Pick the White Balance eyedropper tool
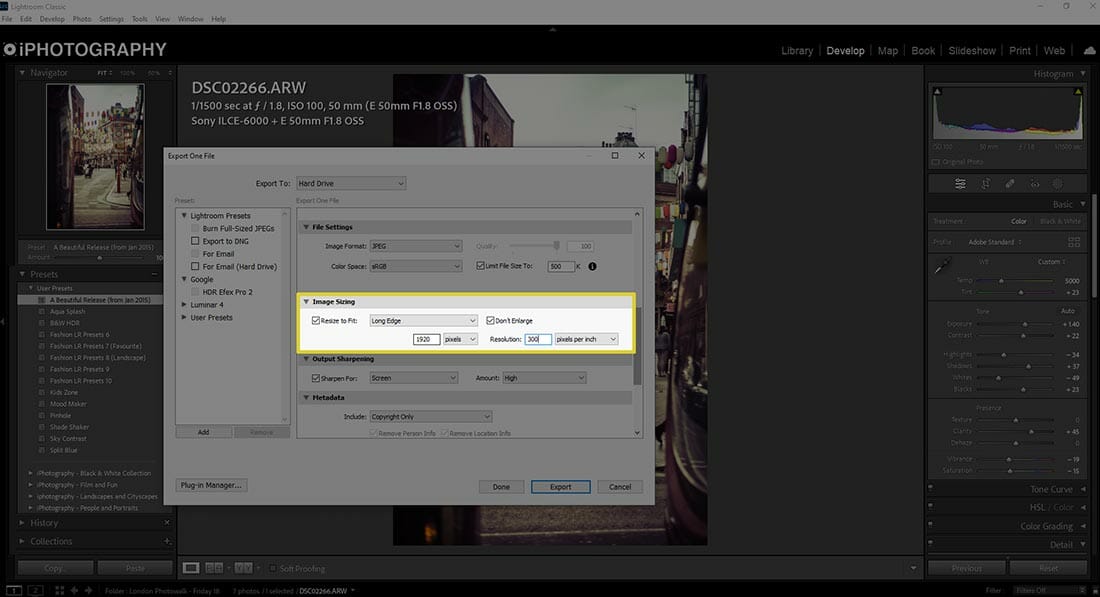Screen dimensions: 1100x597 [x=942, y=266]
